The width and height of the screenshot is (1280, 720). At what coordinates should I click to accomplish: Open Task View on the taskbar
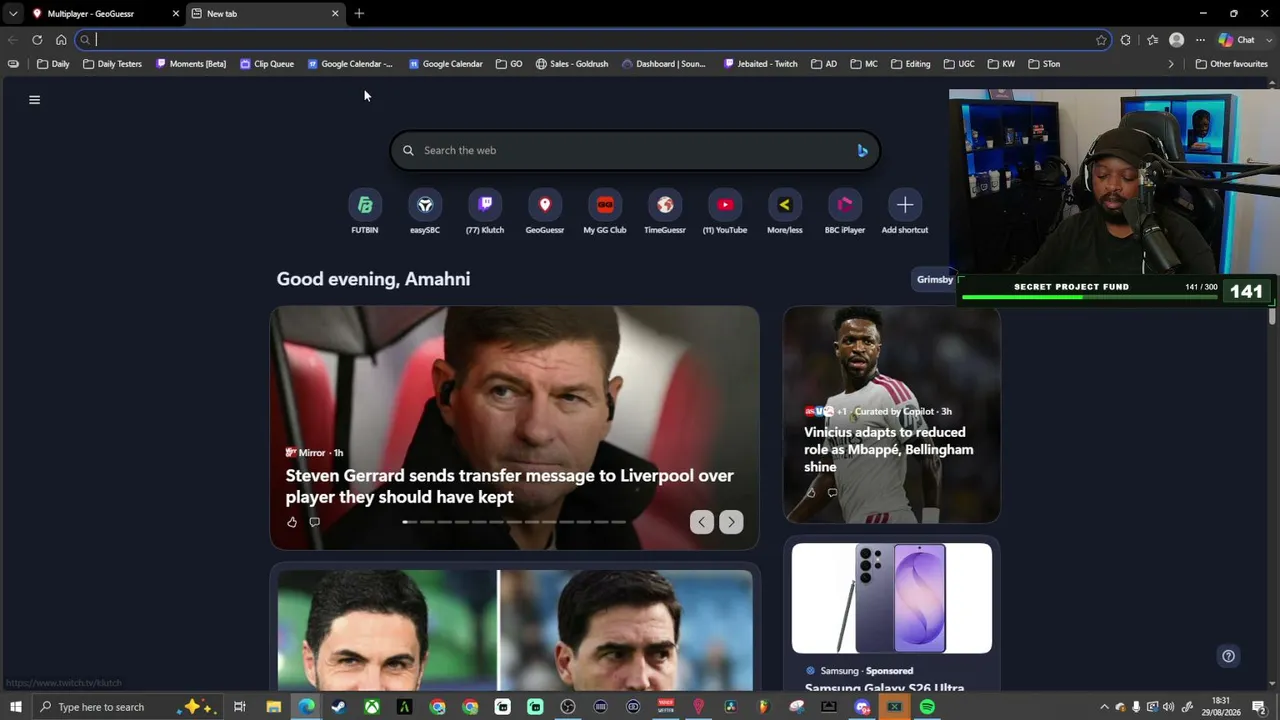[x=240, y=707]
